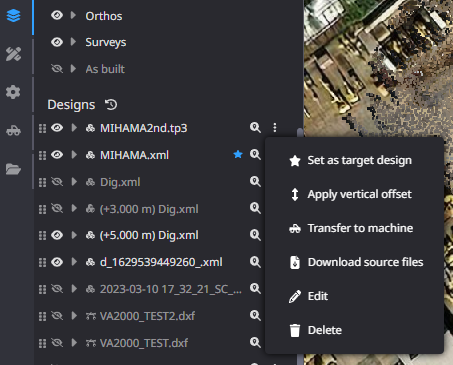The height and width of the screenshot is (365, 453).
Task: Hide the MIHAMA2nd.tp3 design
Action: coord(57,128)
